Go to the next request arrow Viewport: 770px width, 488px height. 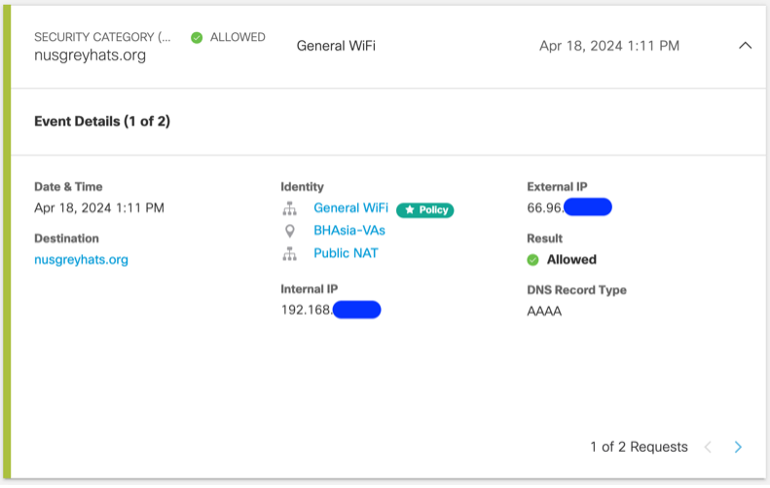[738, 447]
